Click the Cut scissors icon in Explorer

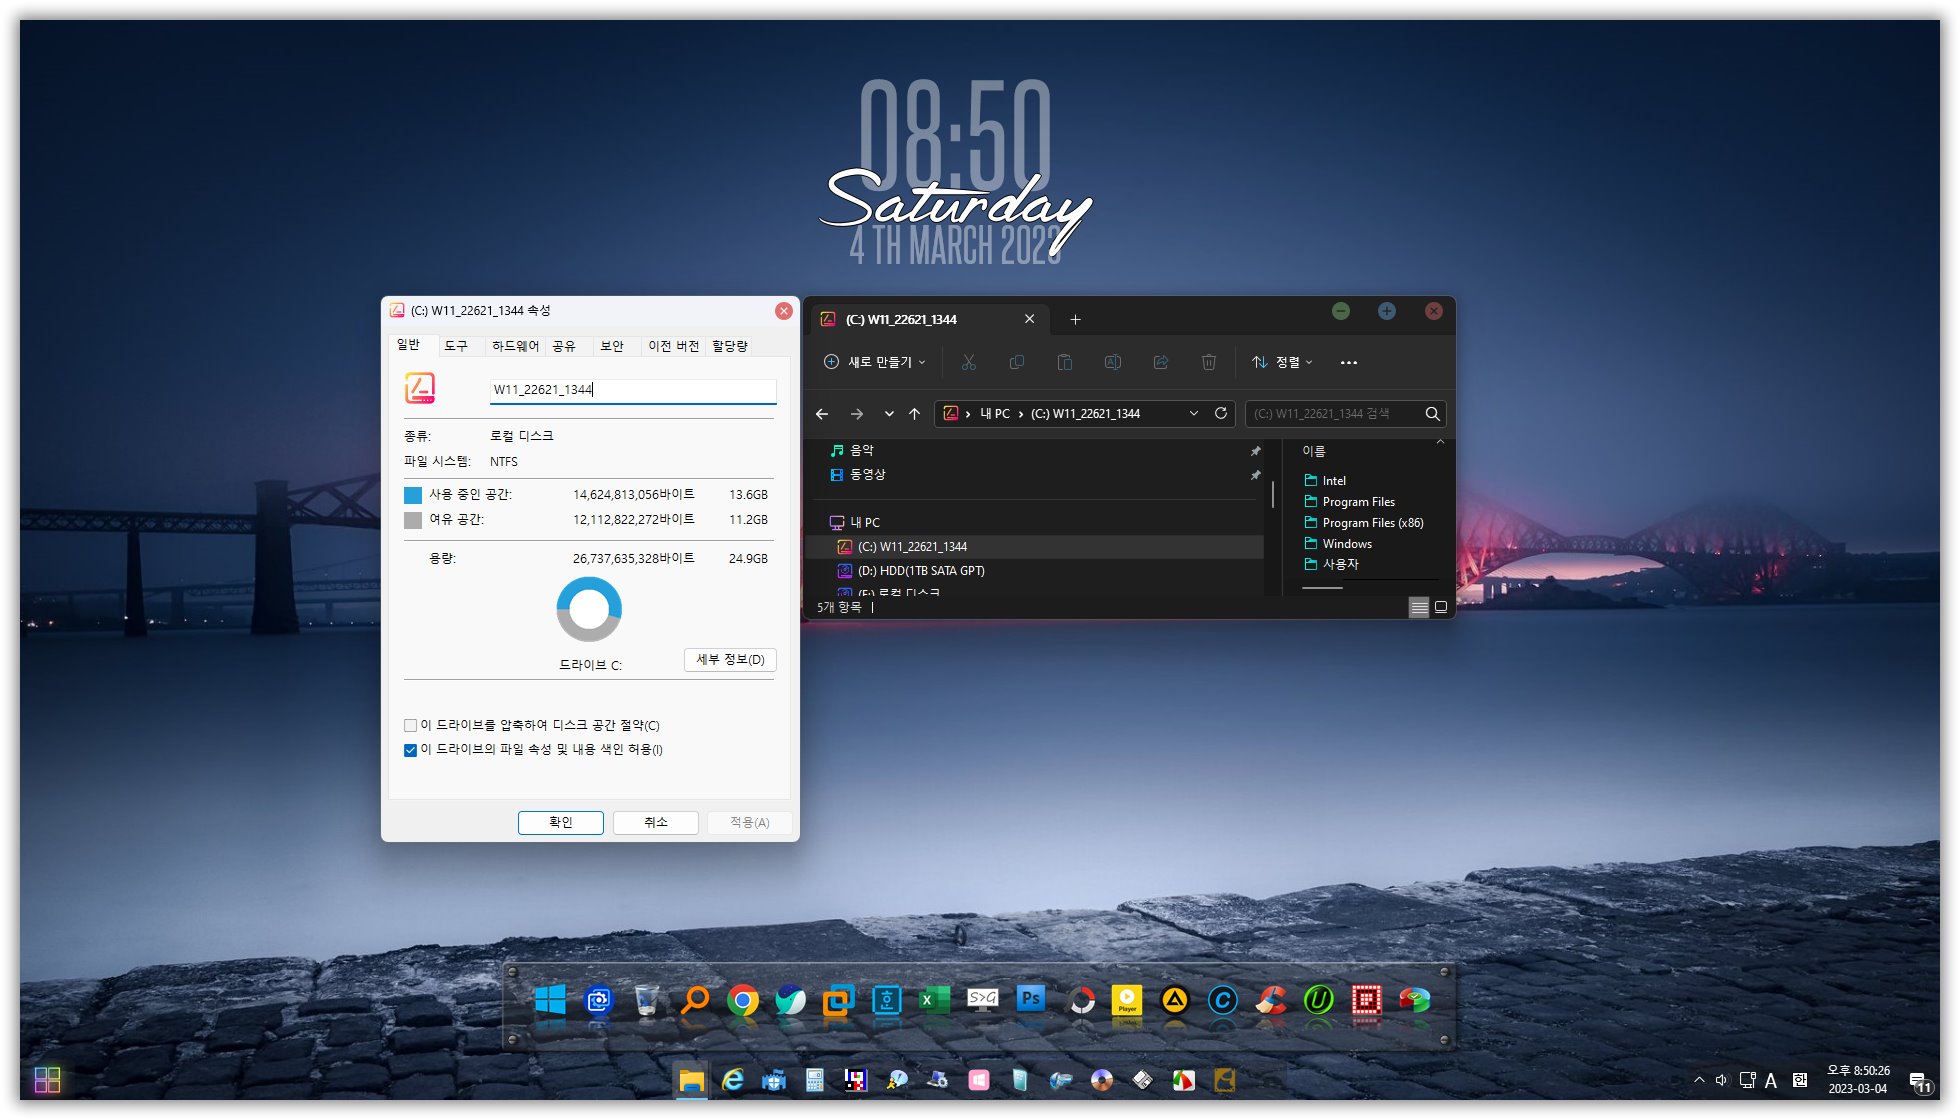click(x=968, y=362)
